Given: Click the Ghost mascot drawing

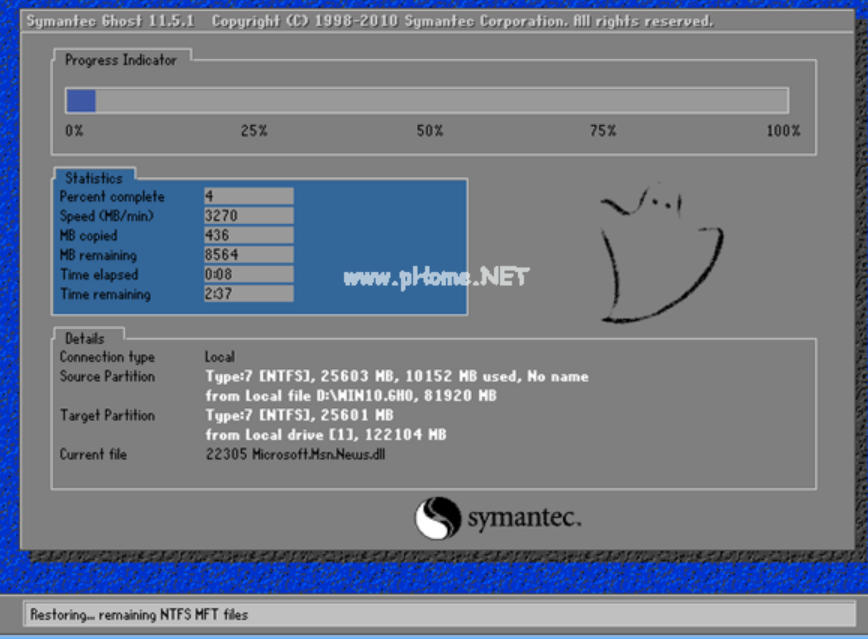Looking at the screenshot, I should point(662,254).
